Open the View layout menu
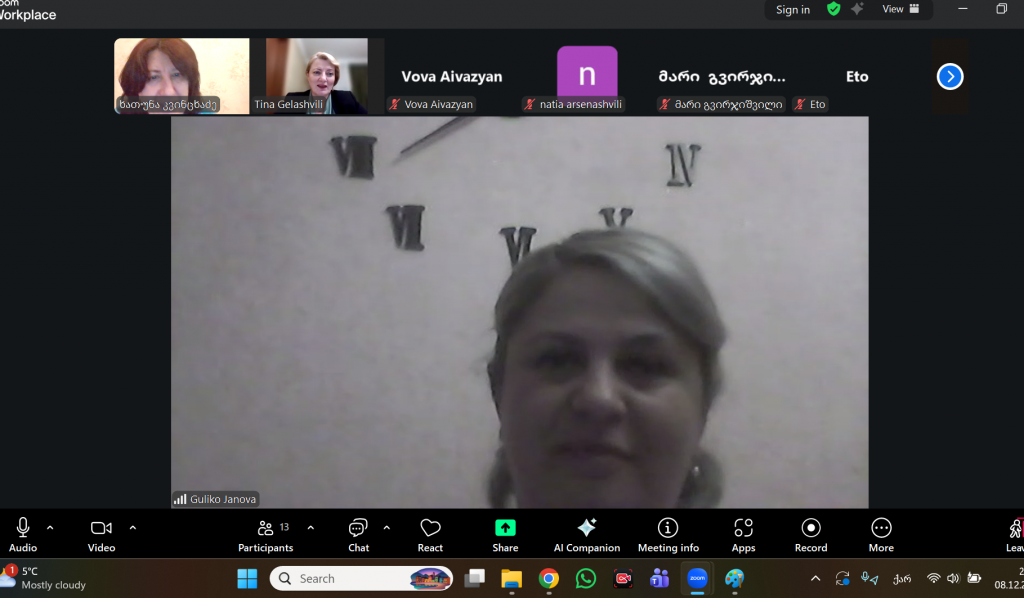Viewport: 1024px width, 598px height. point(900,9)
